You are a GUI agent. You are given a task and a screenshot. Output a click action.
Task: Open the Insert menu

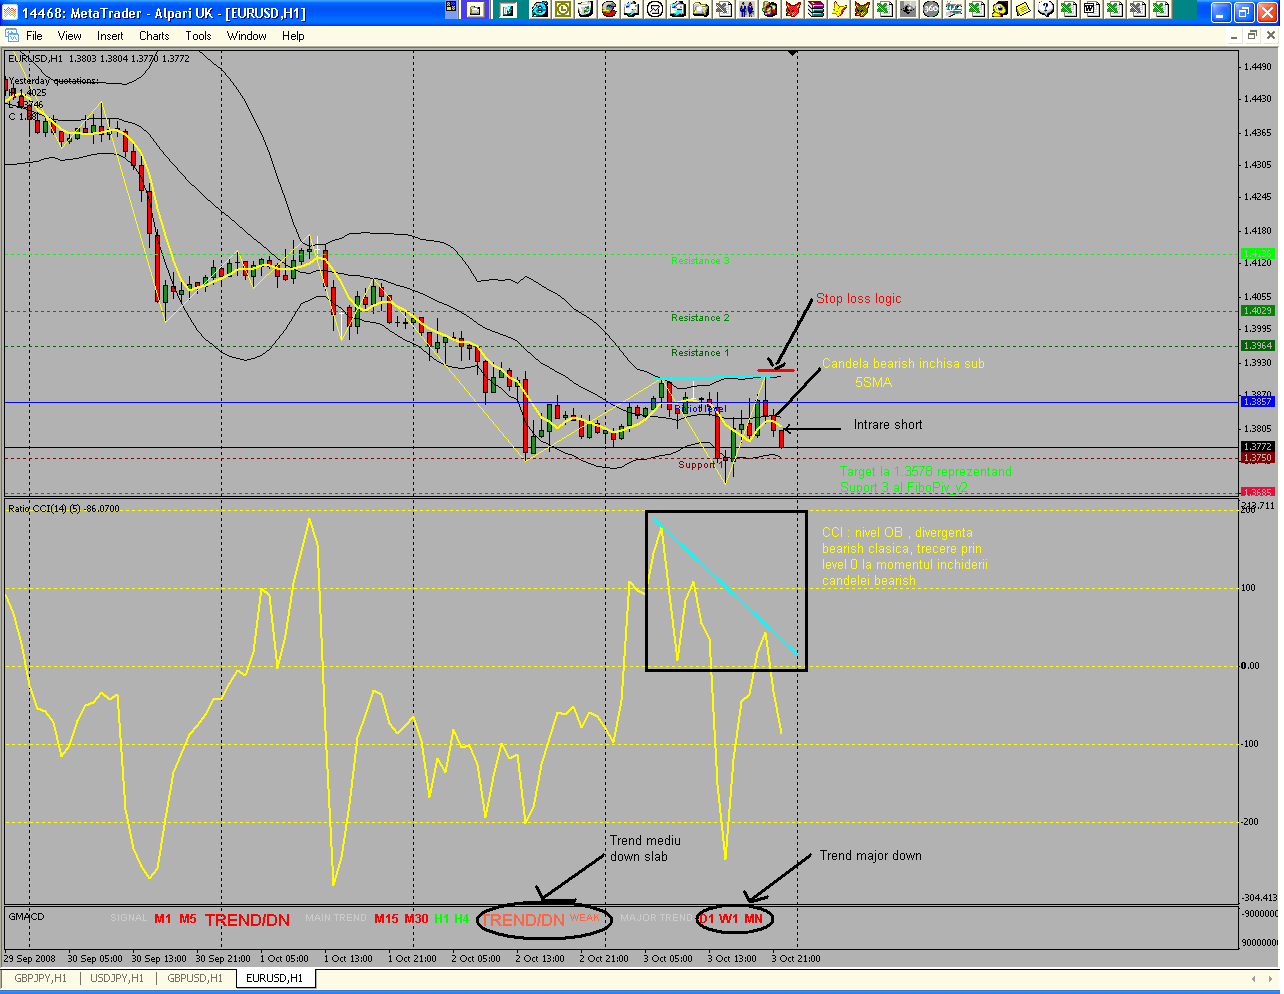(110, 36)
